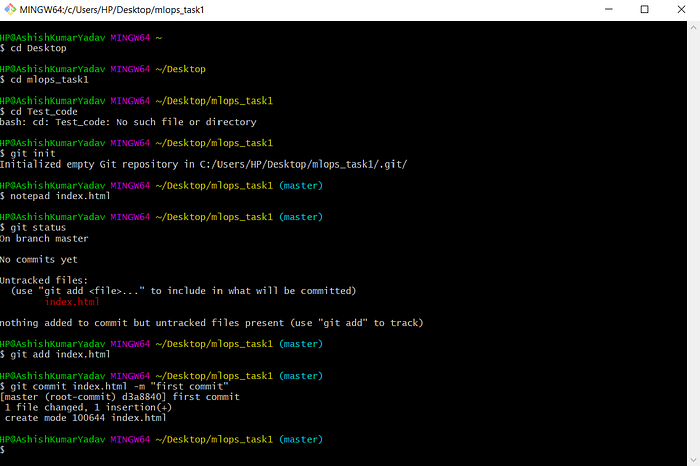Click the Git Bash icon in title bar
The image size is (700, 466).
(x=10, y=9)
